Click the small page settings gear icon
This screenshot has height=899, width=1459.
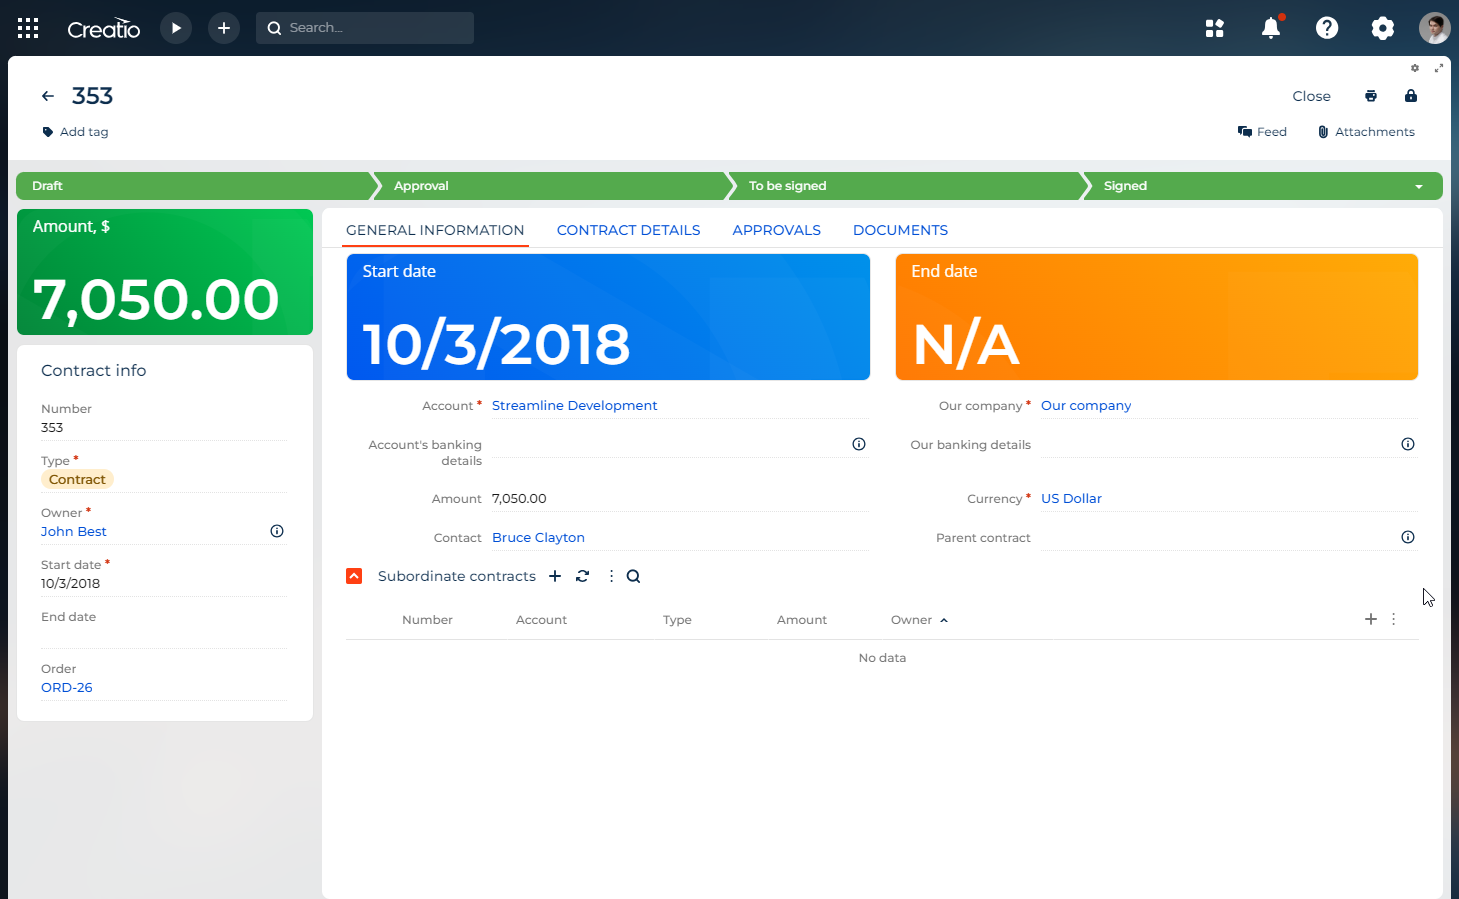click(x=1415, y=68)
